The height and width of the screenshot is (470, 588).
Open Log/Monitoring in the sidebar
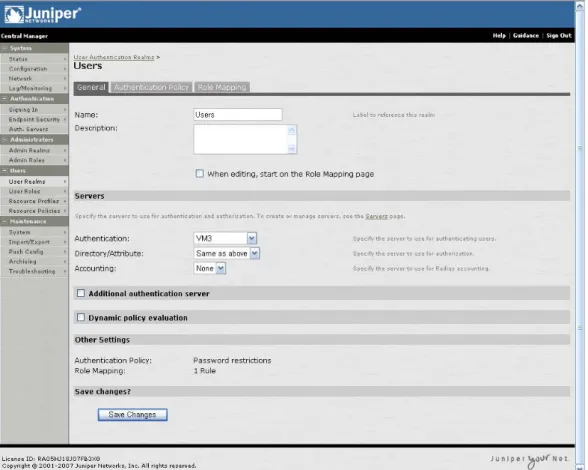34,89
